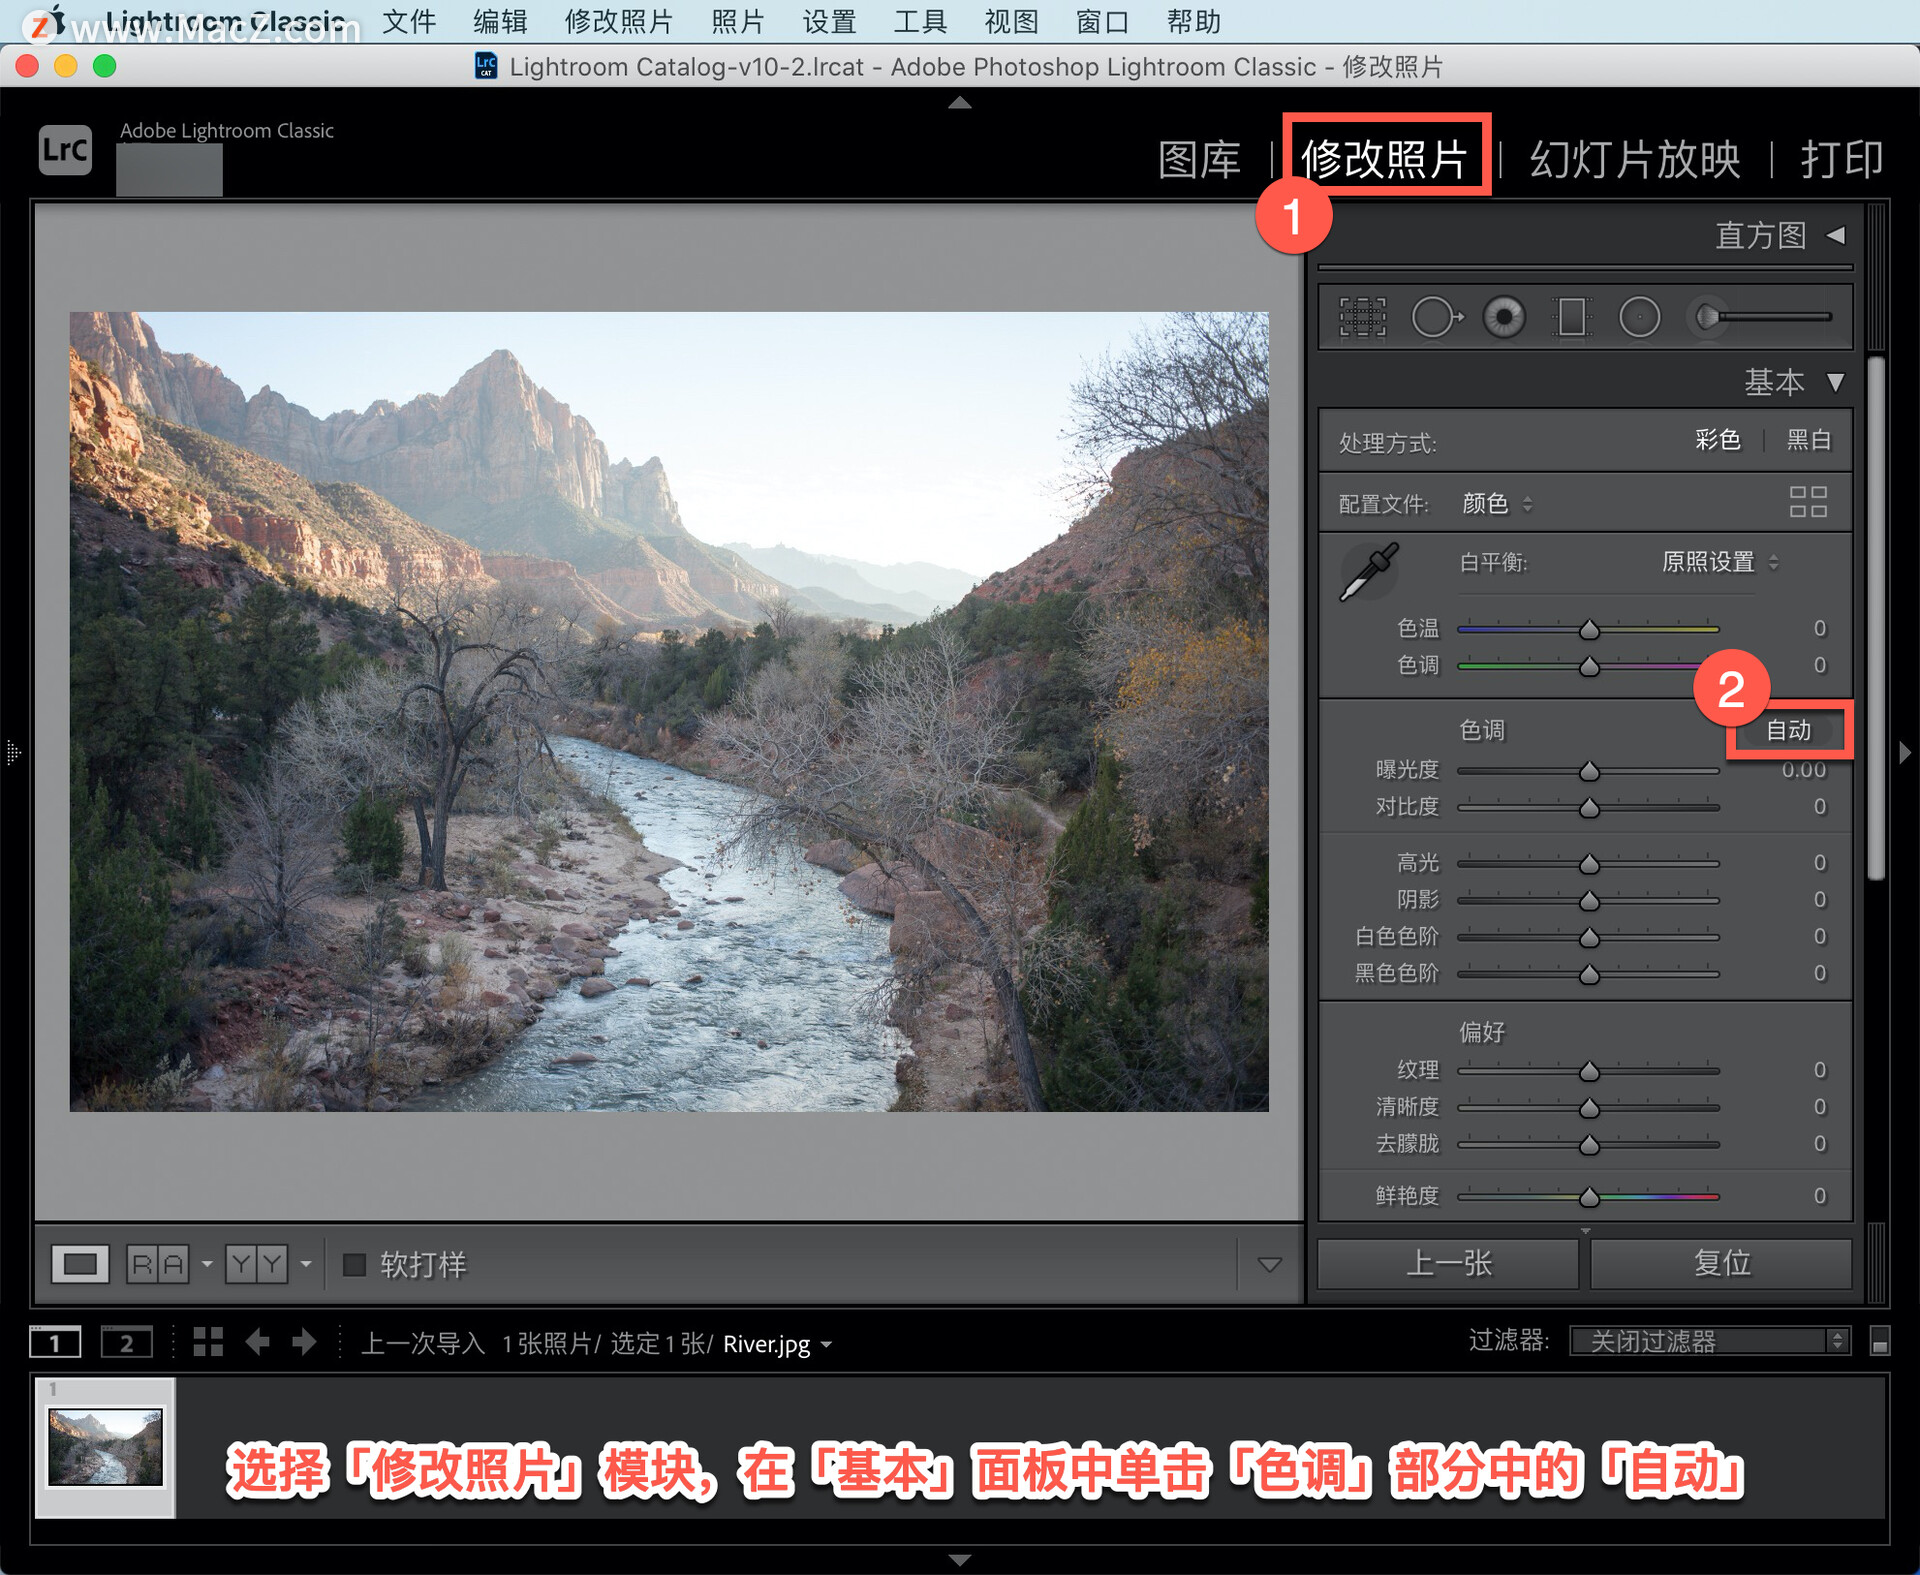
Task: Enable the soft proofing 软打样 checkbox
Action: click(354, 1265)
